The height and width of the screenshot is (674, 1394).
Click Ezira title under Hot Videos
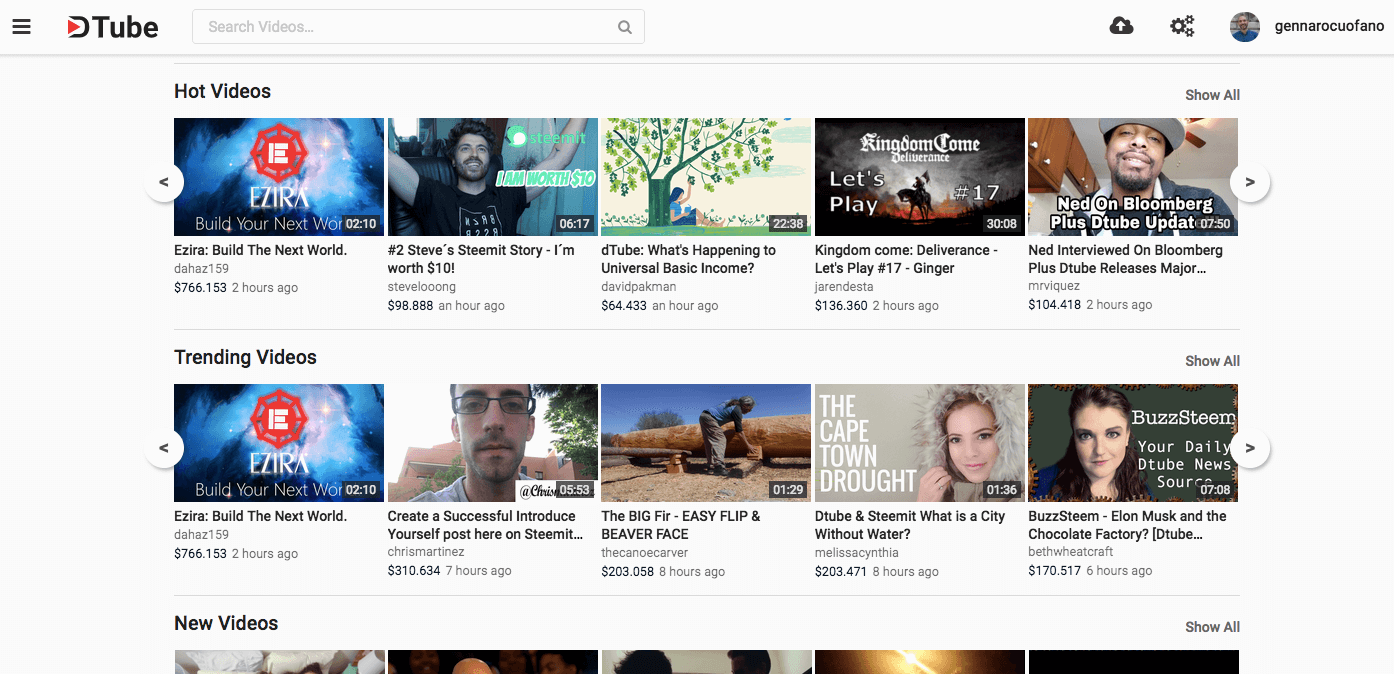coord(261,250)
